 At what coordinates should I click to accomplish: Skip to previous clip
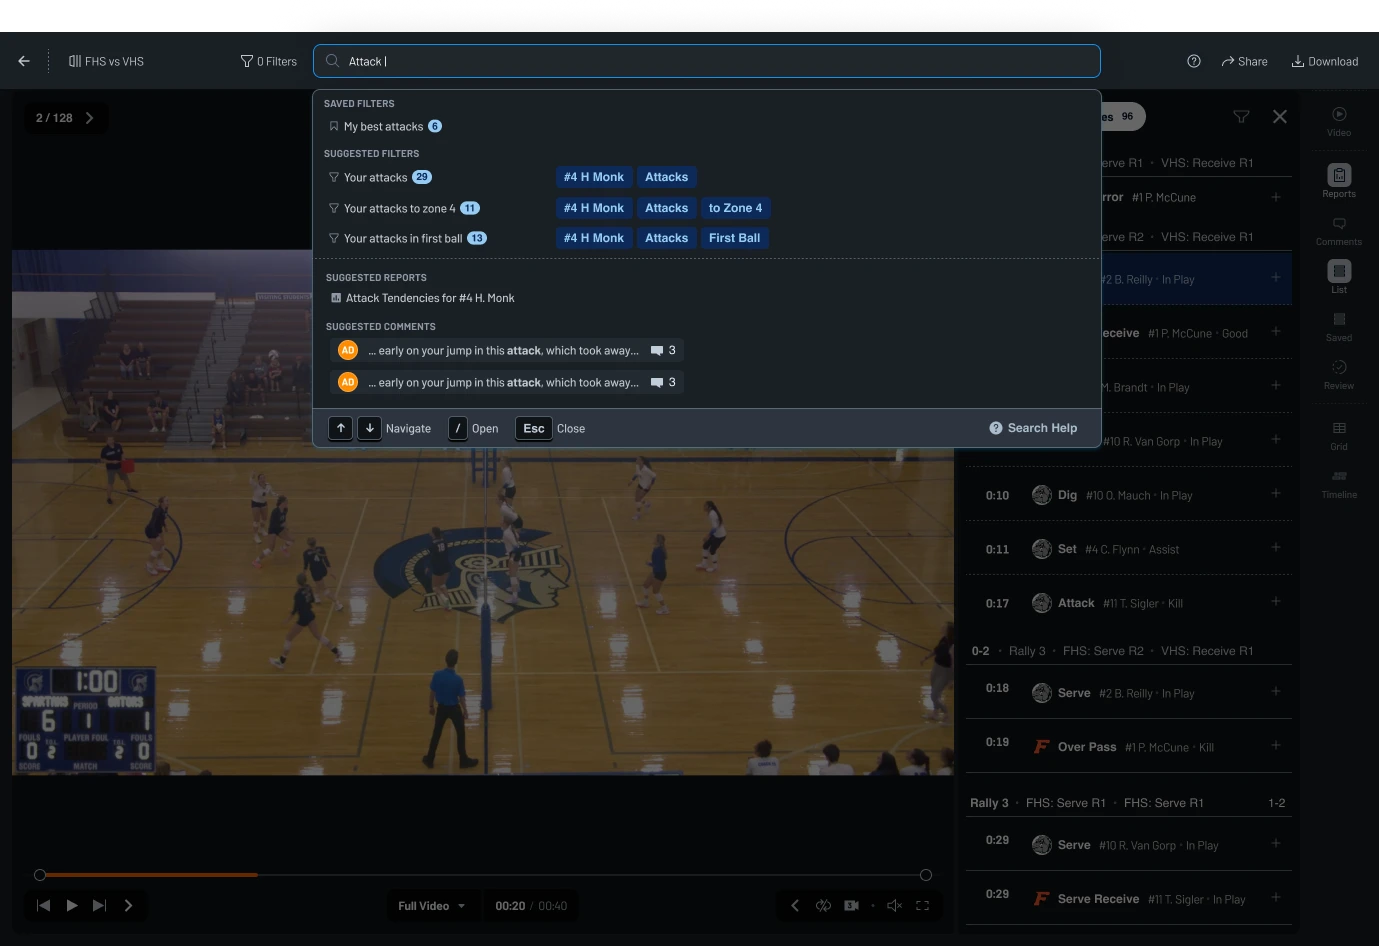coord(43,905)
